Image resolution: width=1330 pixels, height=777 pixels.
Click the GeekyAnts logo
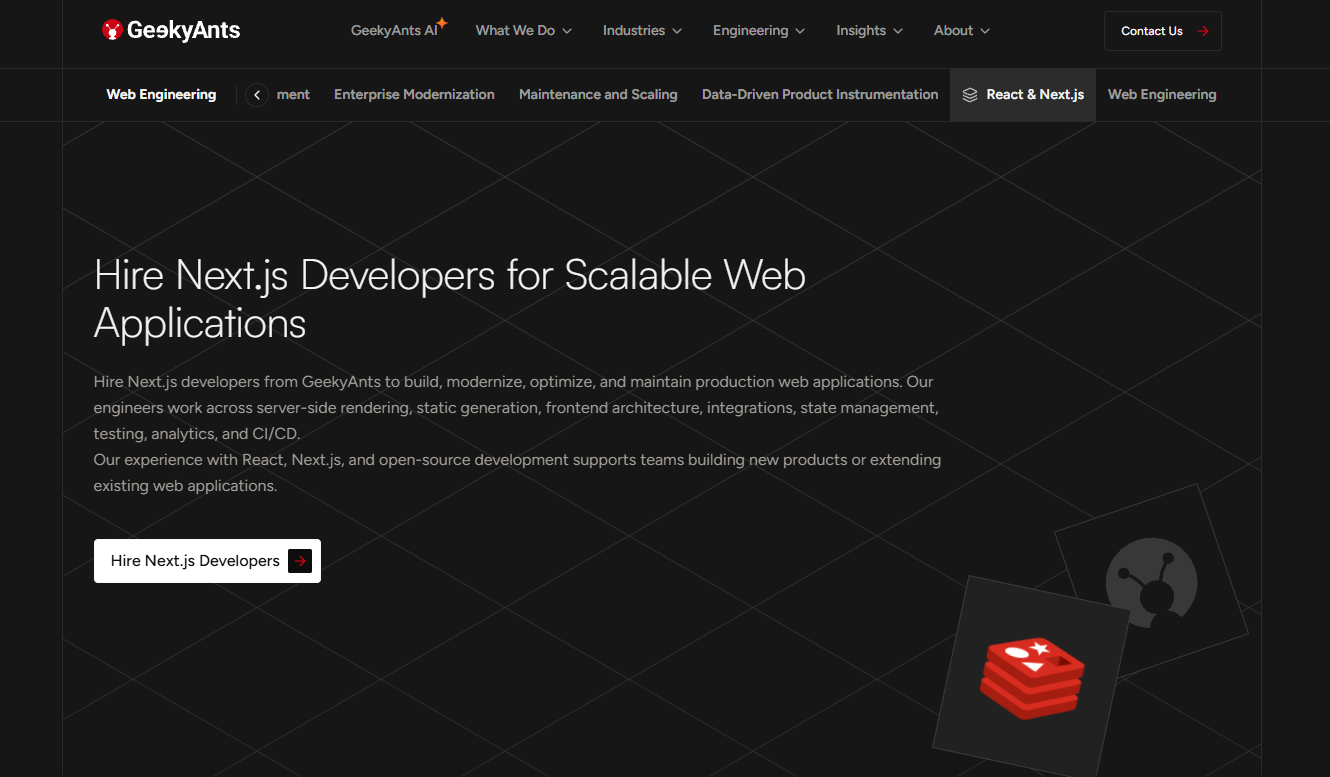171,30
